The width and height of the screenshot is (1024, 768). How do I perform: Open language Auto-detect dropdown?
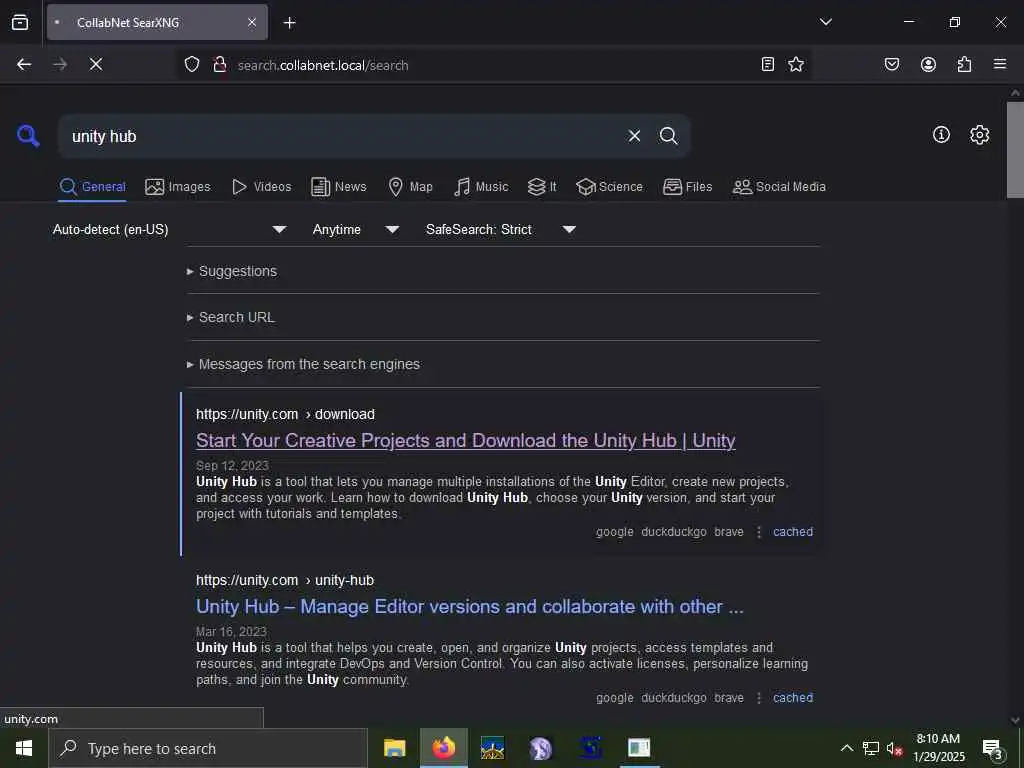[169, 229]
